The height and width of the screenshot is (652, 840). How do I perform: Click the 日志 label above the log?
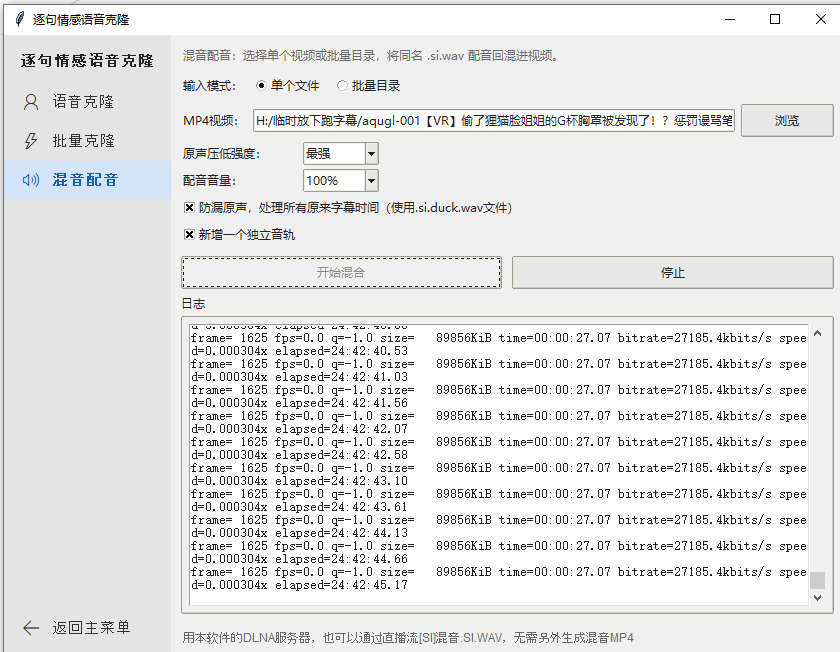click(x=193, y=304)
